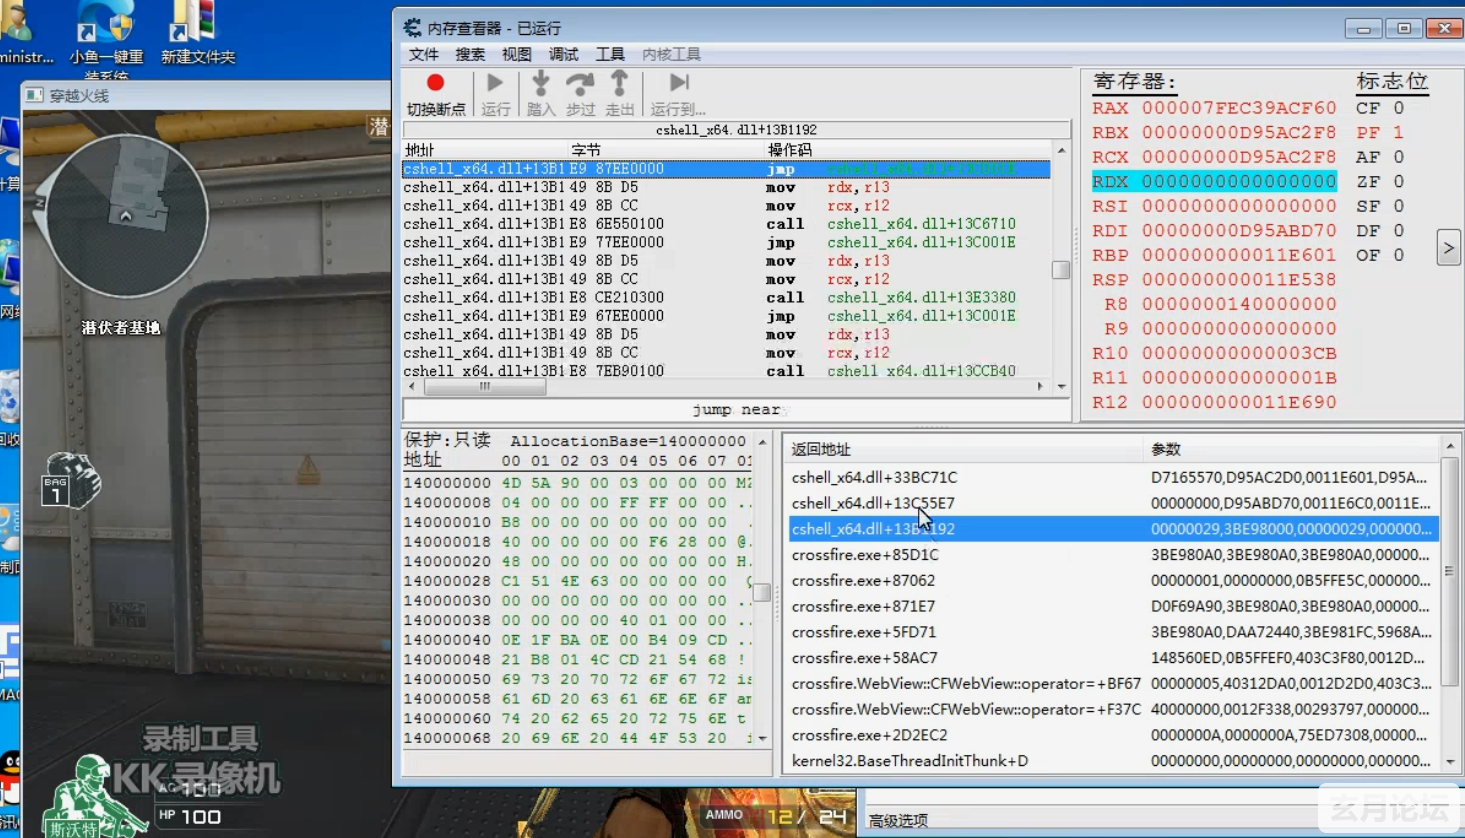
Task: Open the 调试 menu
Action: [x=563, y=54]
